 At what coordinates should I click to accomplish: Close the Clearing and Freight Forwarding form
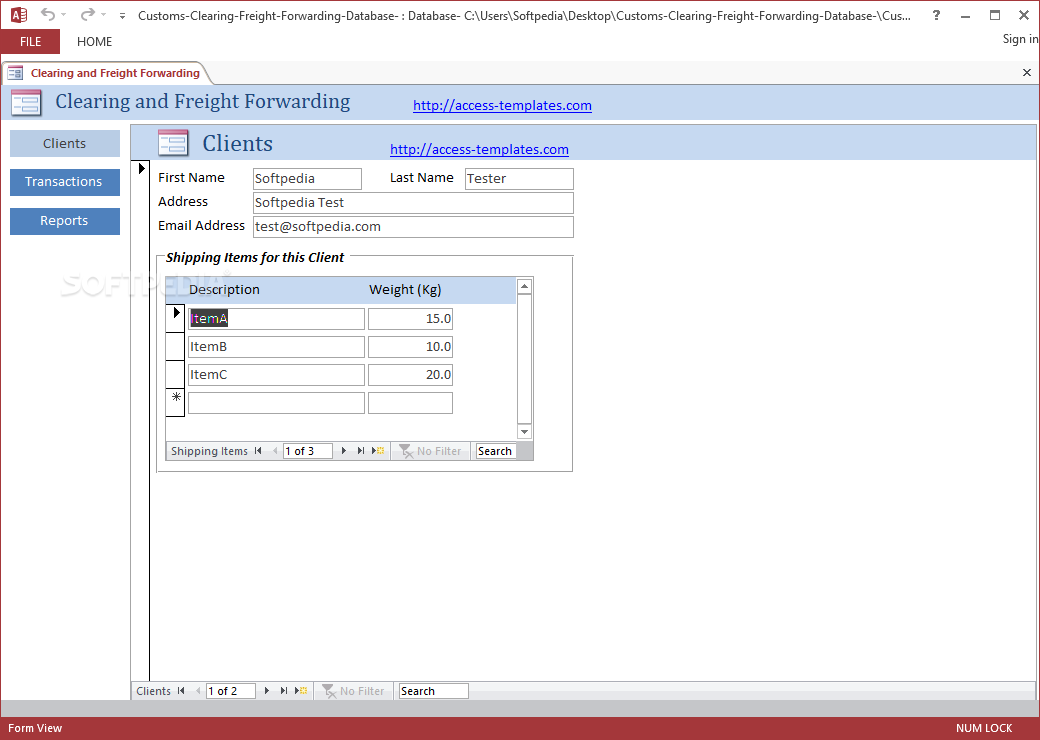pyautogui.click(x=1027, y=73)
